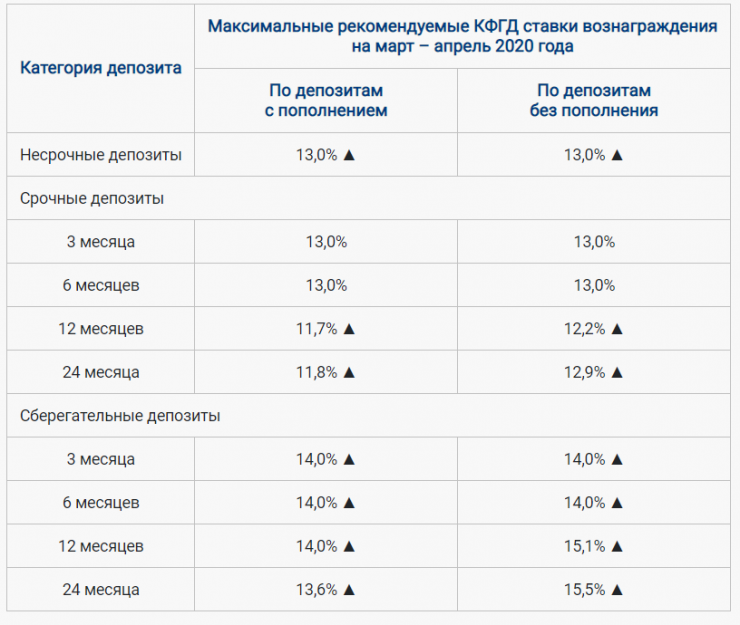740x625 pixels.
Task: Click the Категория депозита column header
Action: pyautogui.click(x=101, y=68)
